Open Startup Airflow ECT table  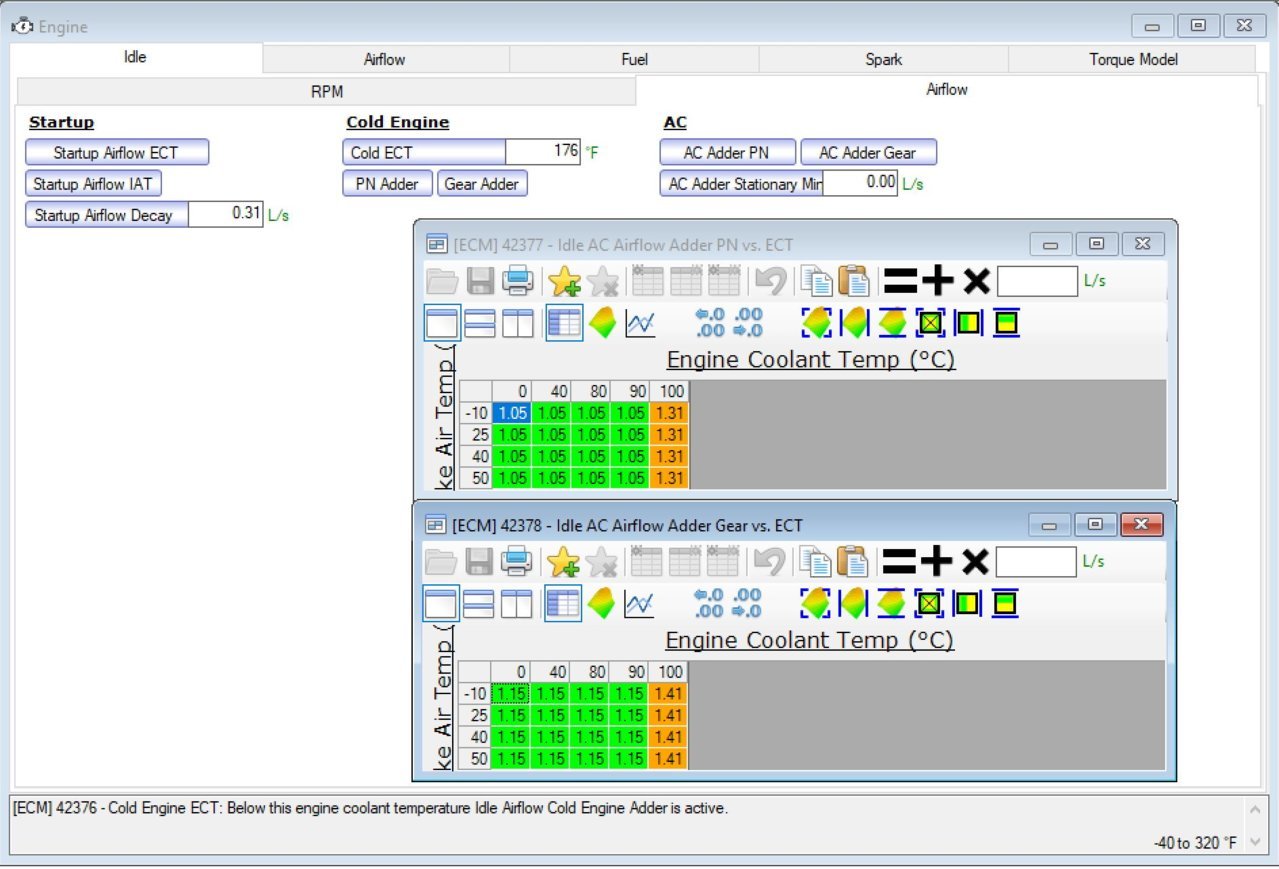pyautogui.click(x=117, y=153)
